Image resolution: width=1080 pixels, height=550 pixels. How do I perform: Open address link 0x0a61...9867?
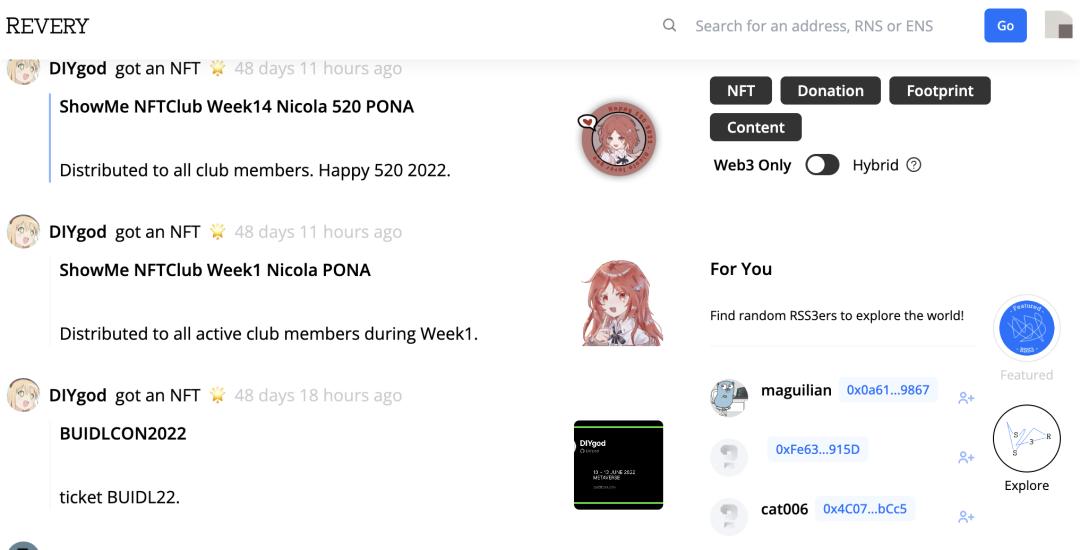click(x=888, y=390)
